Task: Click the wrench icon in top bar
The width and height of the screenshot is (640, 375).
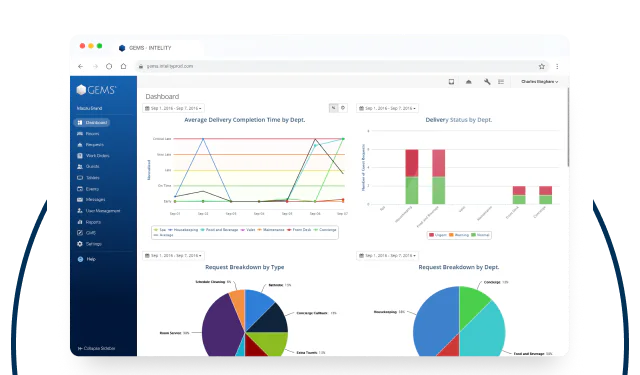Action: click(487, 82)
